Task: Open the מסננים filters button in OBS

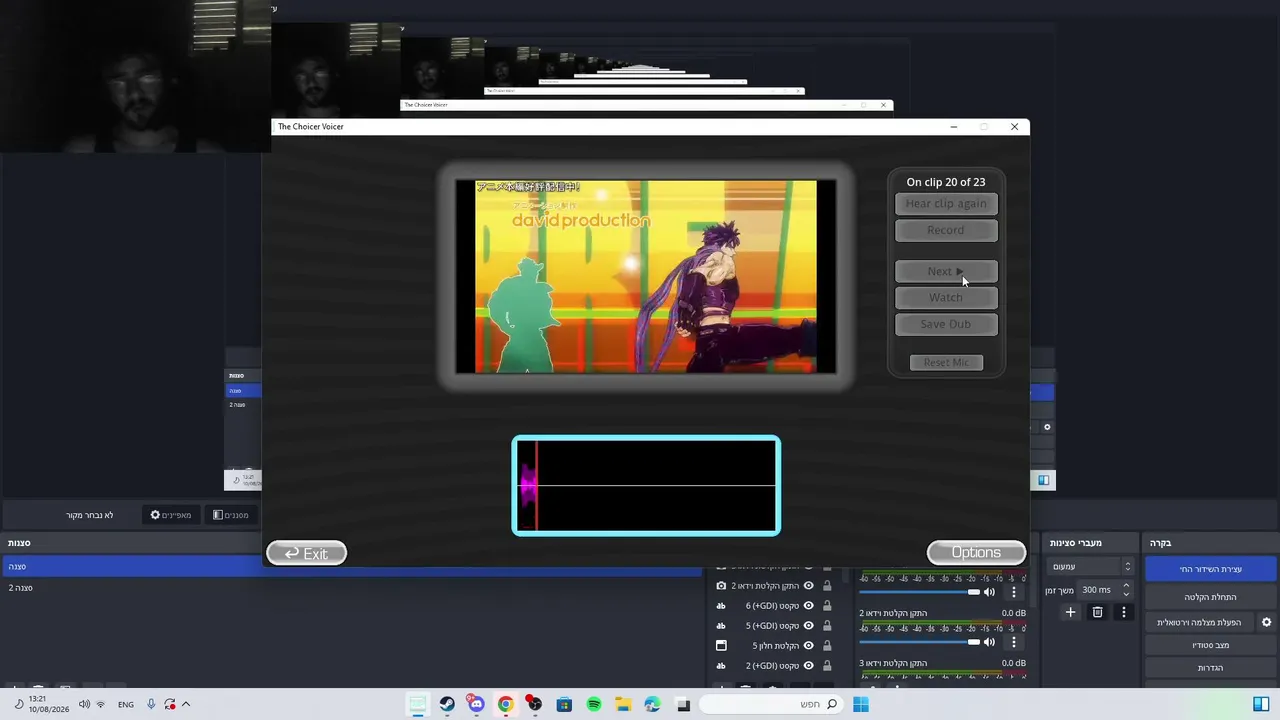Action: (231, 515)
